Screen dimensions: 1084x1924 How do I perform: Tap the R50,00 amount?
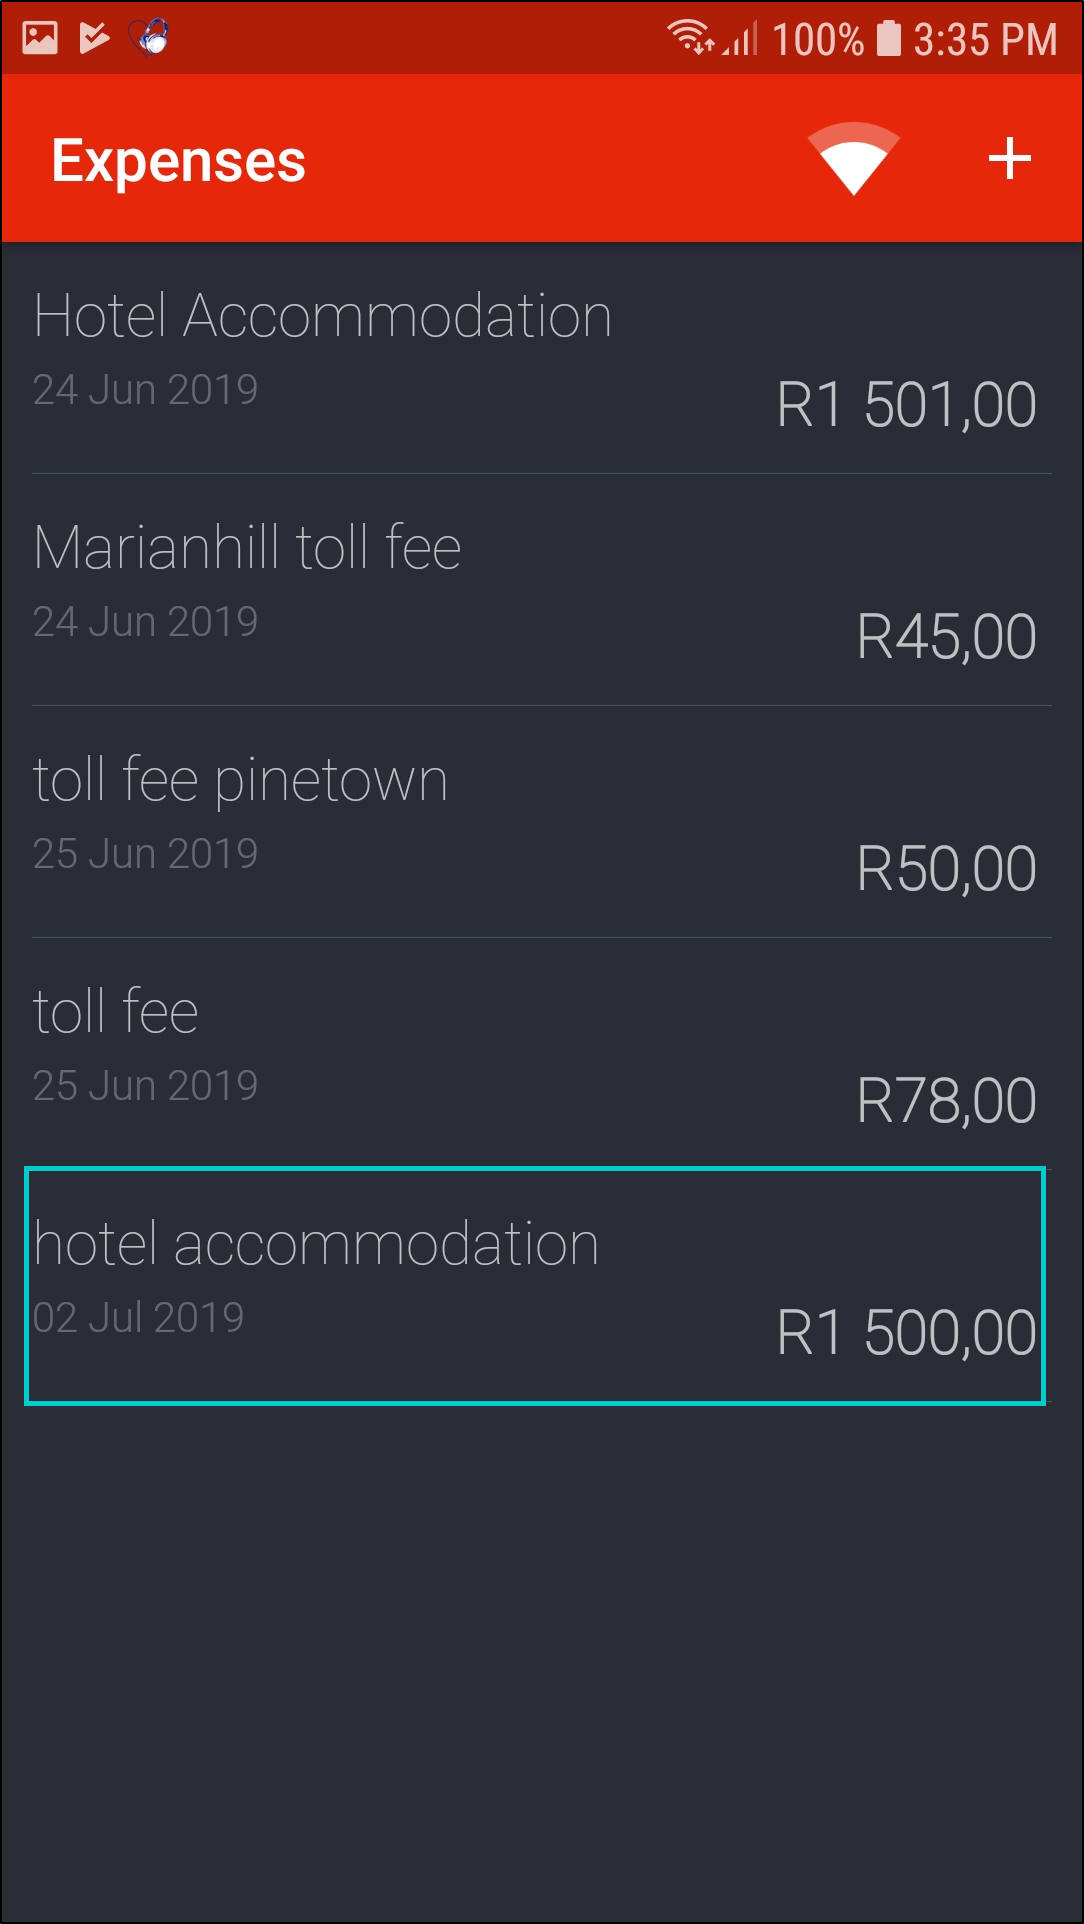946,869
